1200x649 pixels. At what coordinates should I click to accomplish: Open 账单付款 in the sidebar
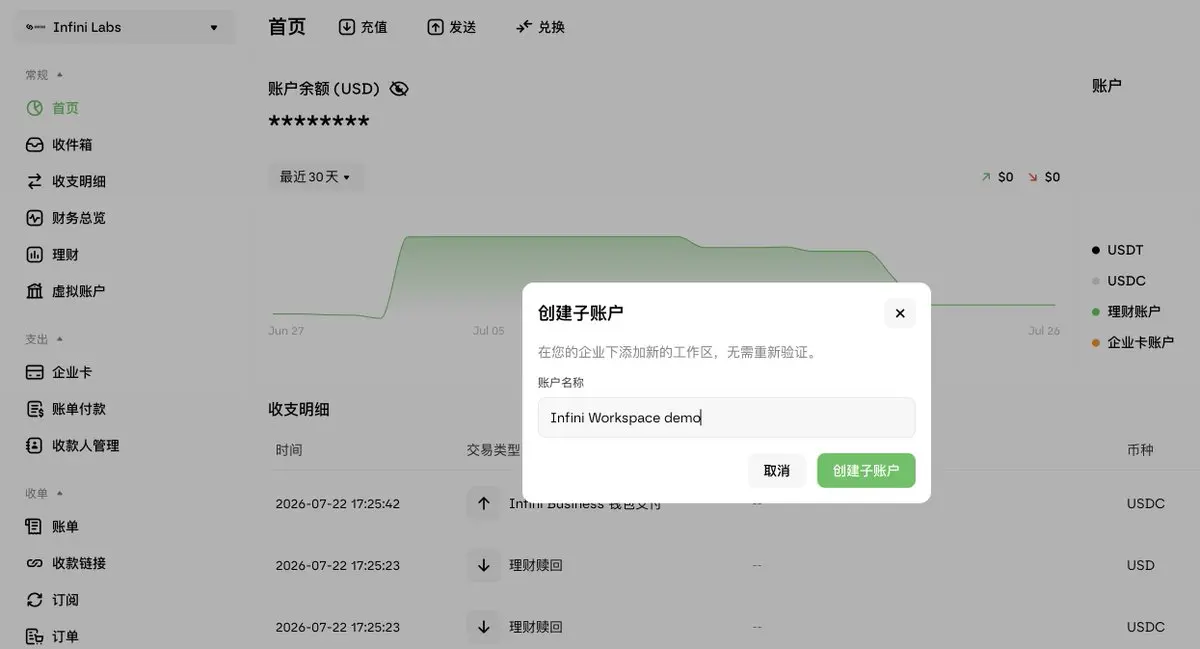tap(79, 409)
